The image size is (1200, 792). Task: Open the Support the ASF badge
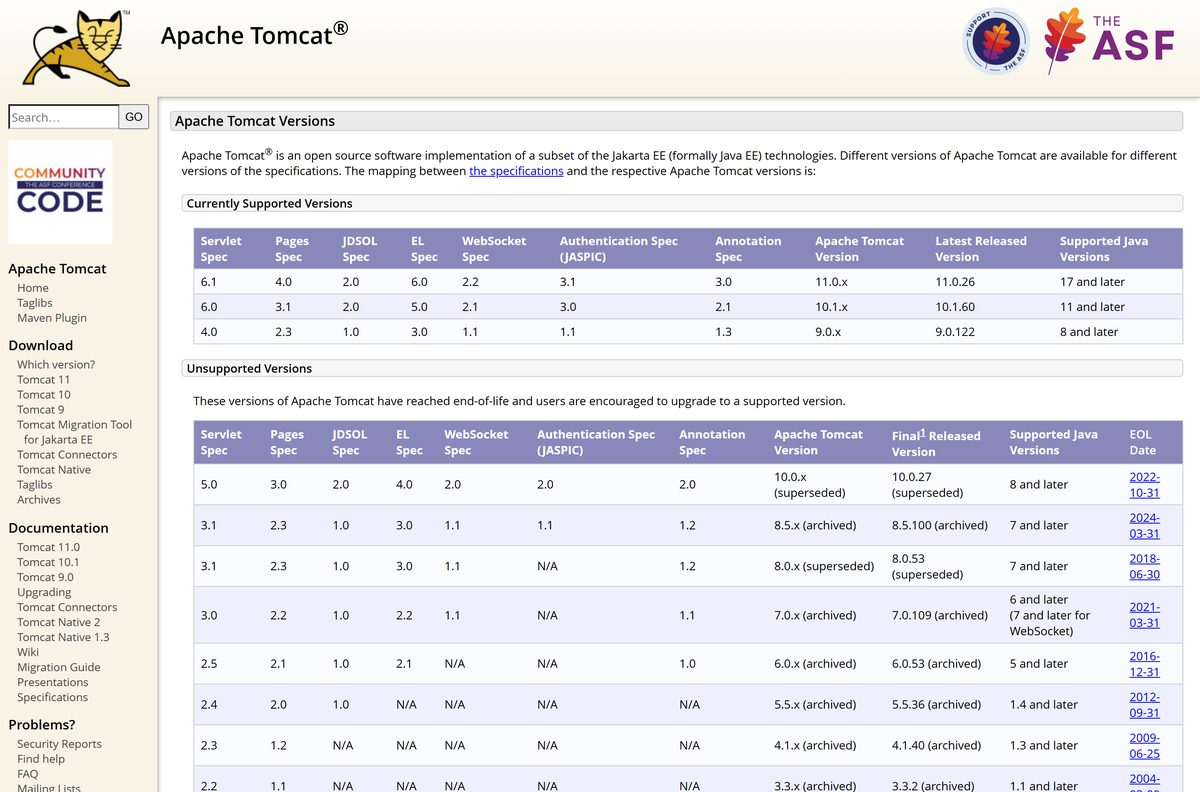996,41
